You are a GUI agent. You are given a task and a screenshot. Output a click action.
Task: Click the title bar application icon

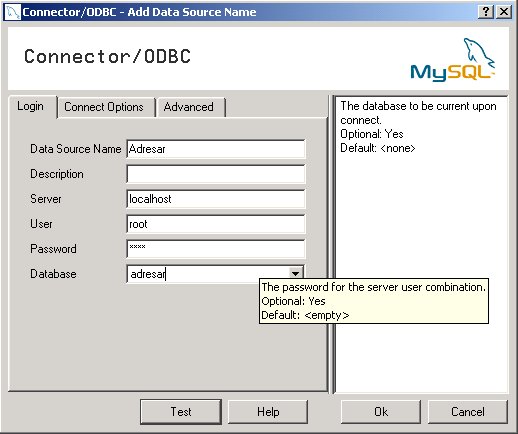point(13,12)
